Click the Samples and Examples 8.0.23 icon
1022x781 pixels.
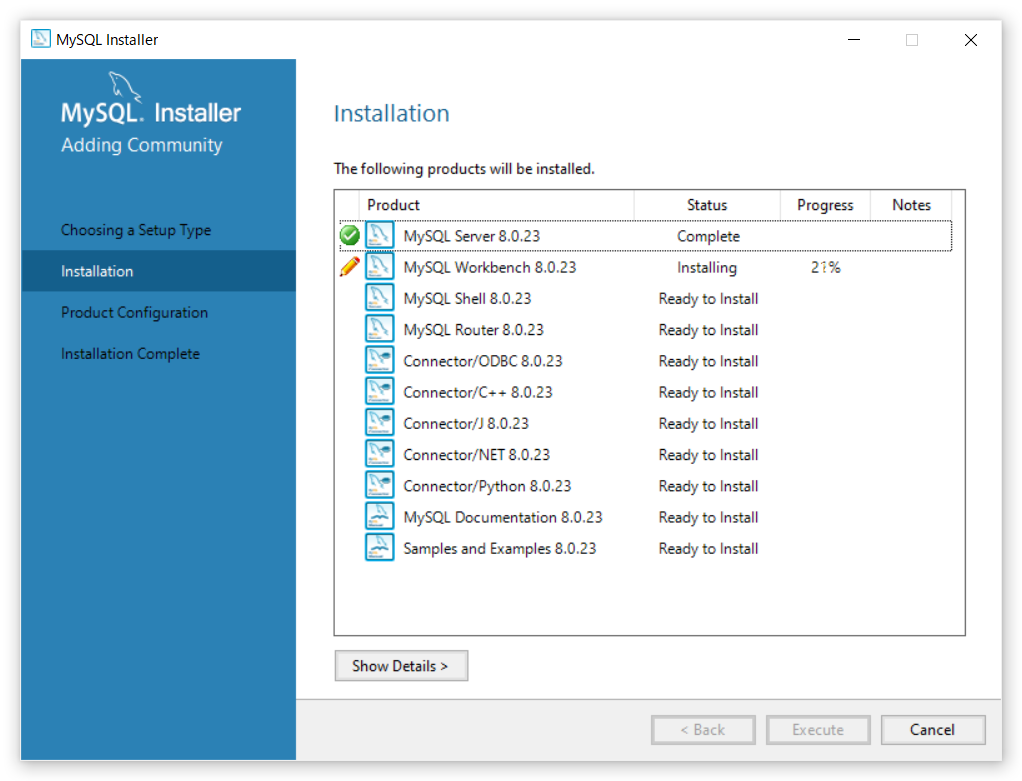pyautogui.click(x=379, y=548)
